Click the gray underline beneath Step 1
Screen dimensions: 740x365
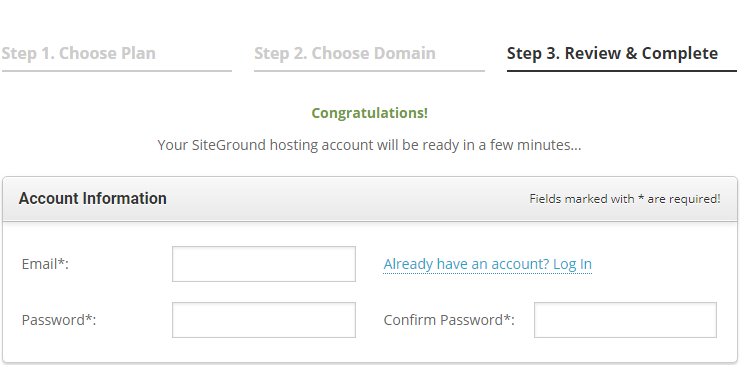[117, 71]
